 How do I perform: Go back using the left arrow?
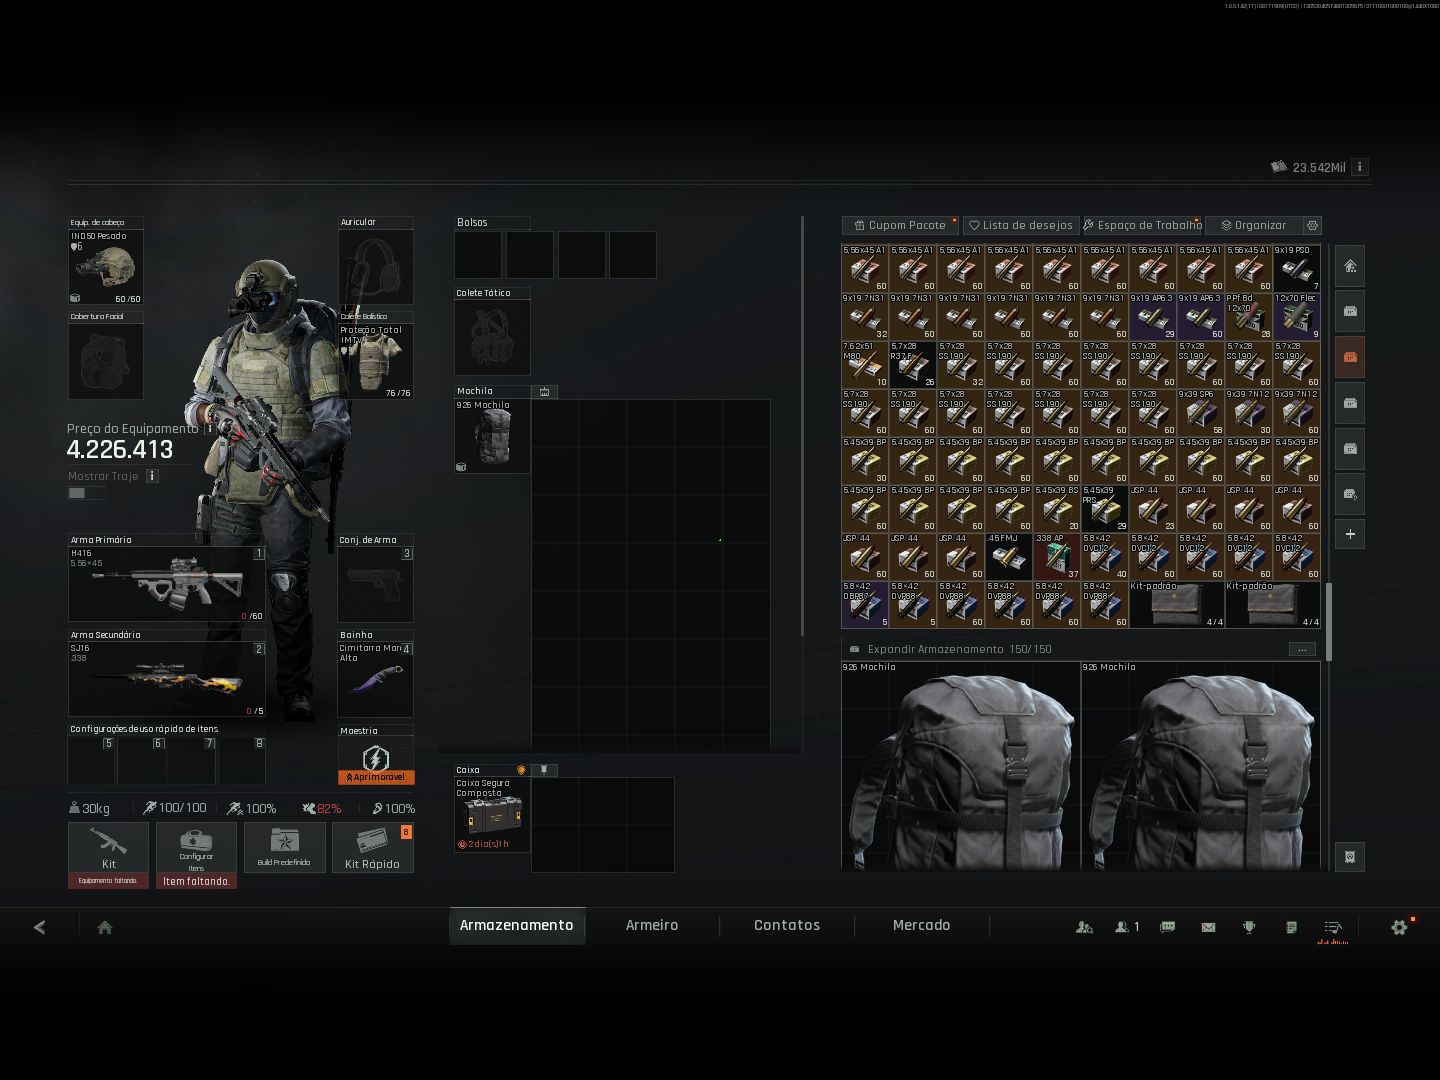click(x=39, y=927)
